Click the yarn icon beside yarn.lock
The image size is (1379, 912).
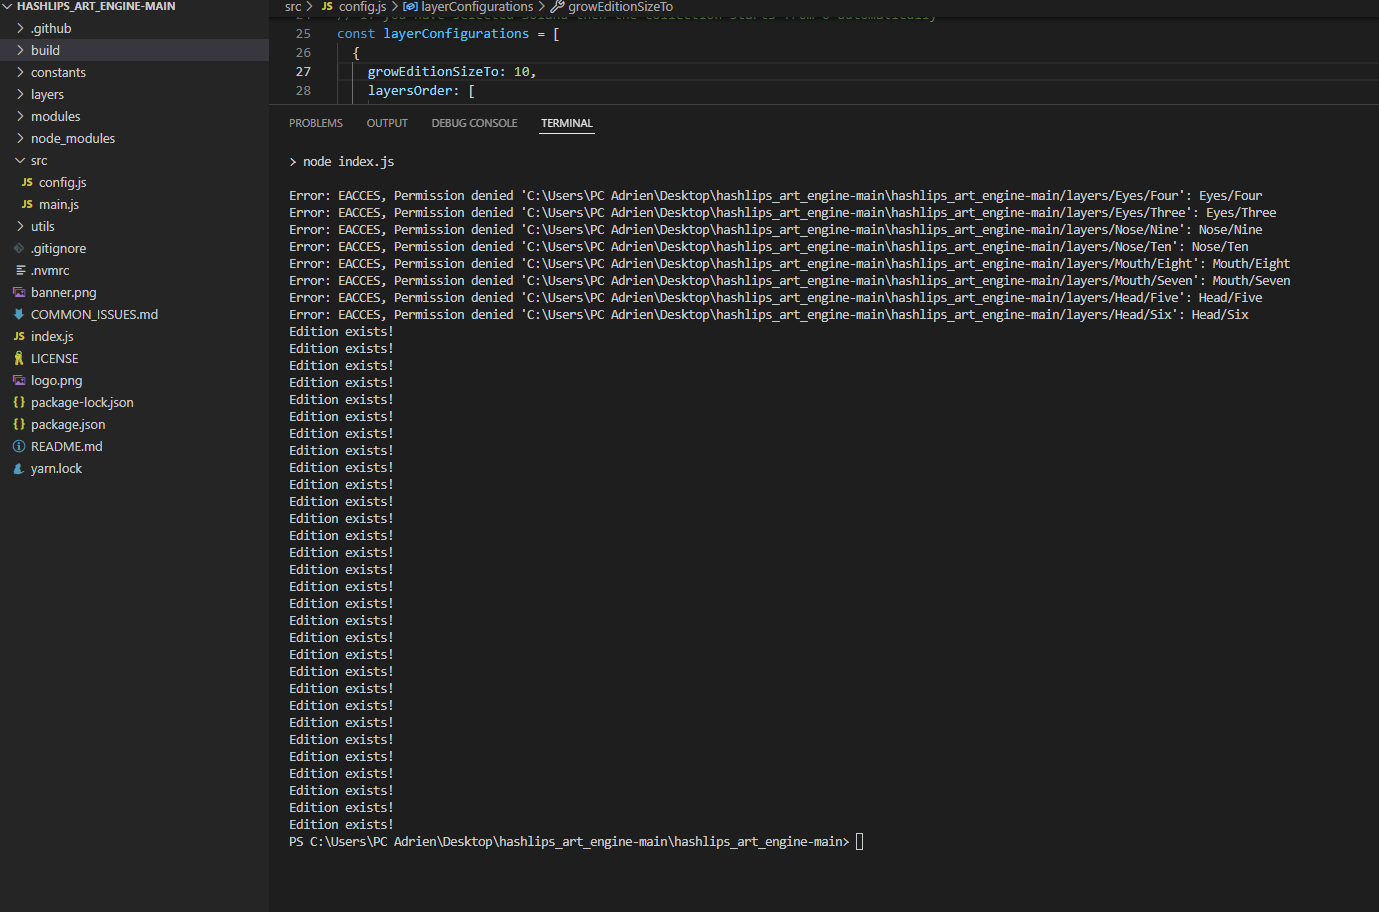click(x=20, y=468)
